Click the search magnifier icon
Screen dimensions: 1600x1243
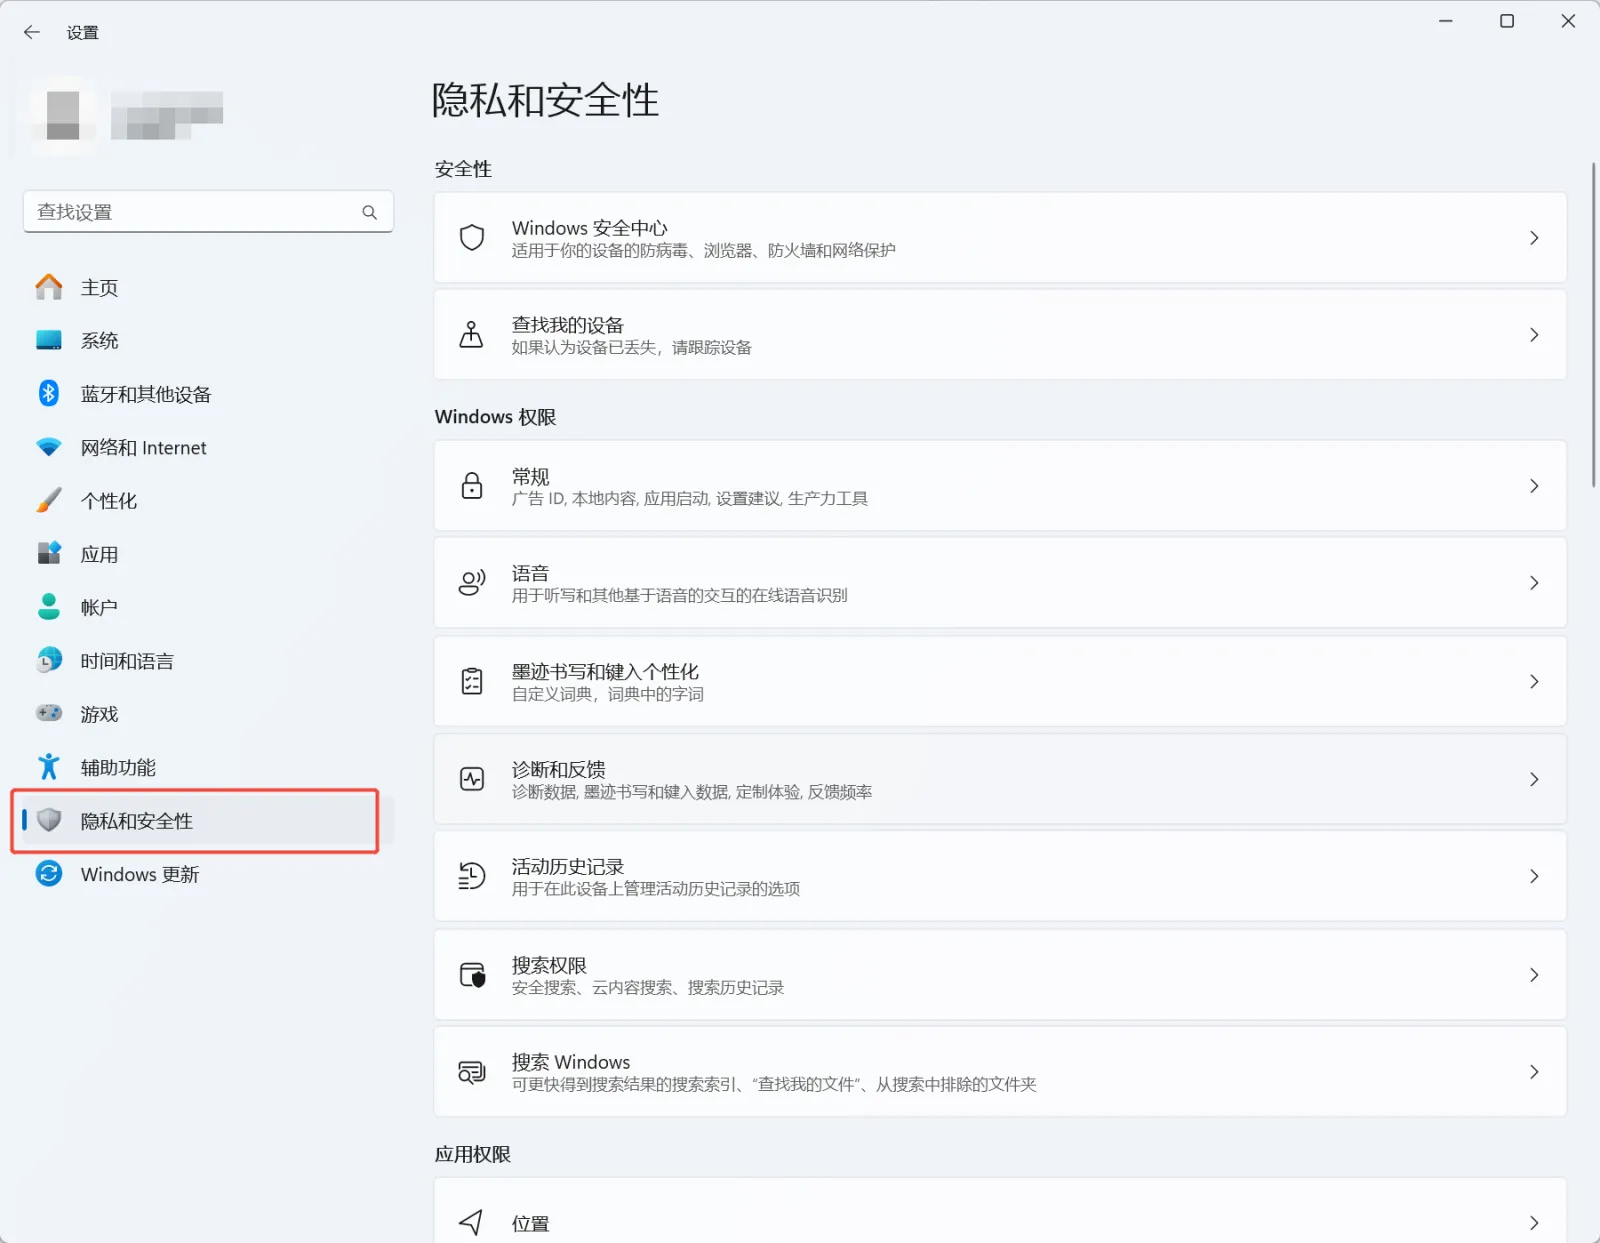(x=369, y=212)
